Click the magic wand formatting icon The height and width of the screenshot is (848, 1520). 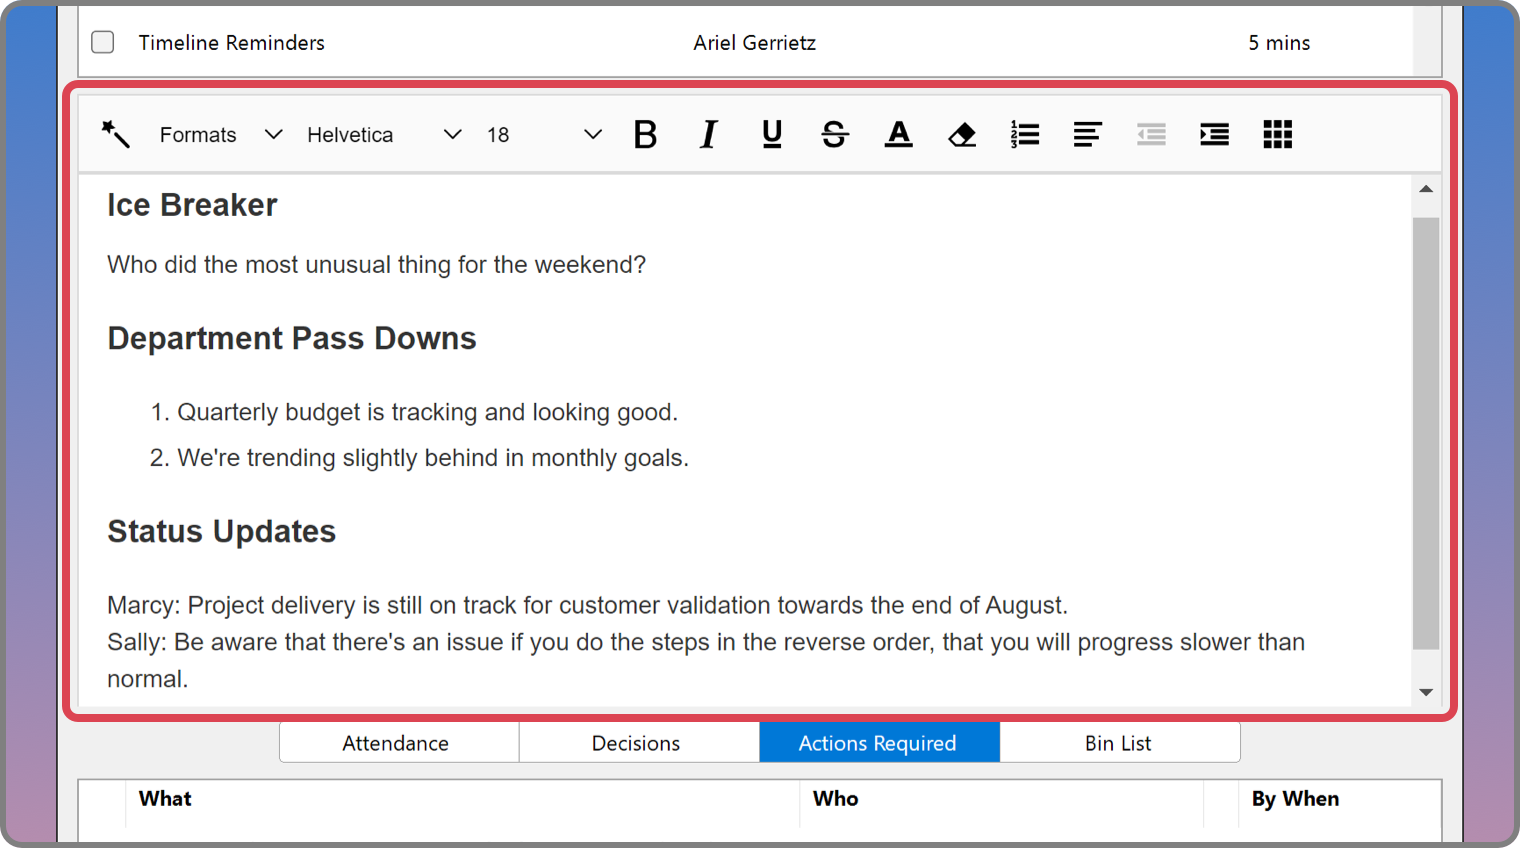click(115, 134)
